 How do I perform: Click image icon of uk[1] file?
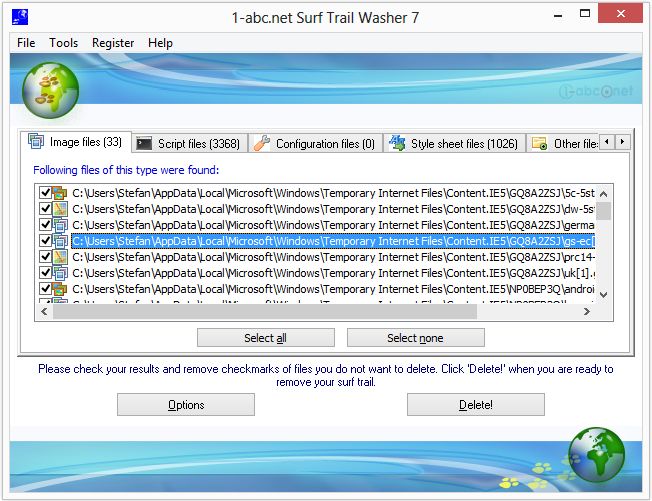point(59,273)
